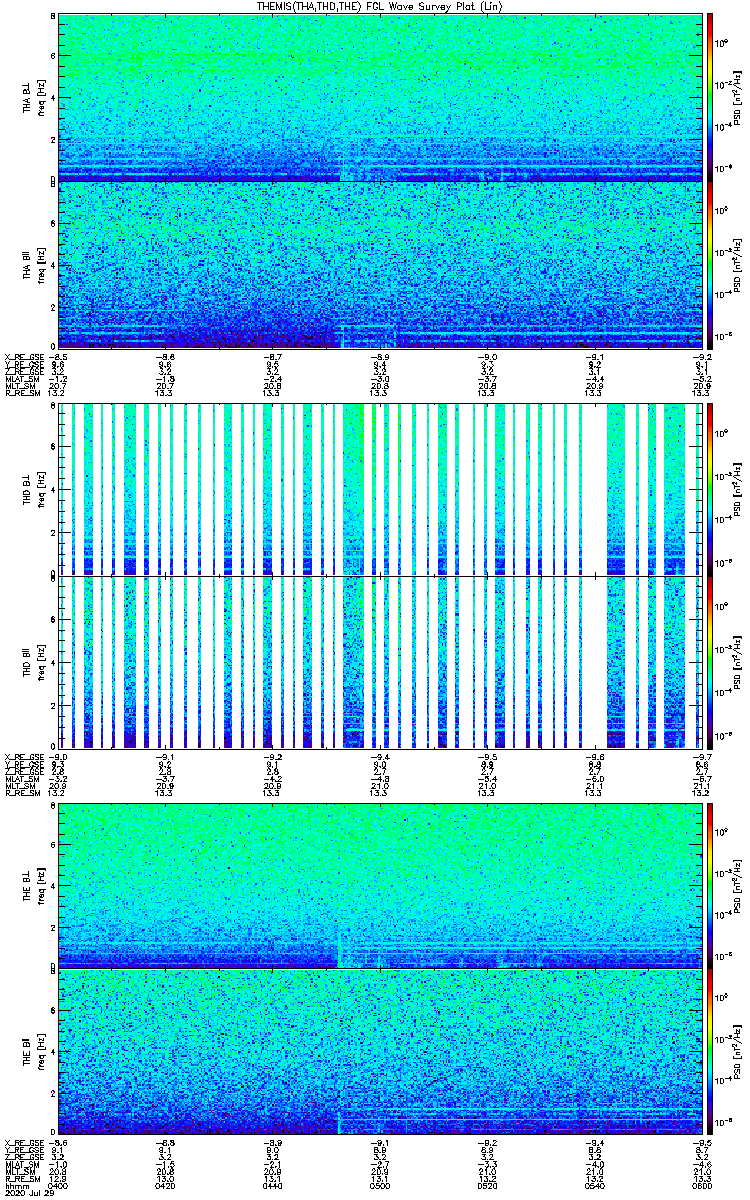Click the R_RE_SM row label under the THA panels
The image size is (750, 1200).
[x=21, y=393]
